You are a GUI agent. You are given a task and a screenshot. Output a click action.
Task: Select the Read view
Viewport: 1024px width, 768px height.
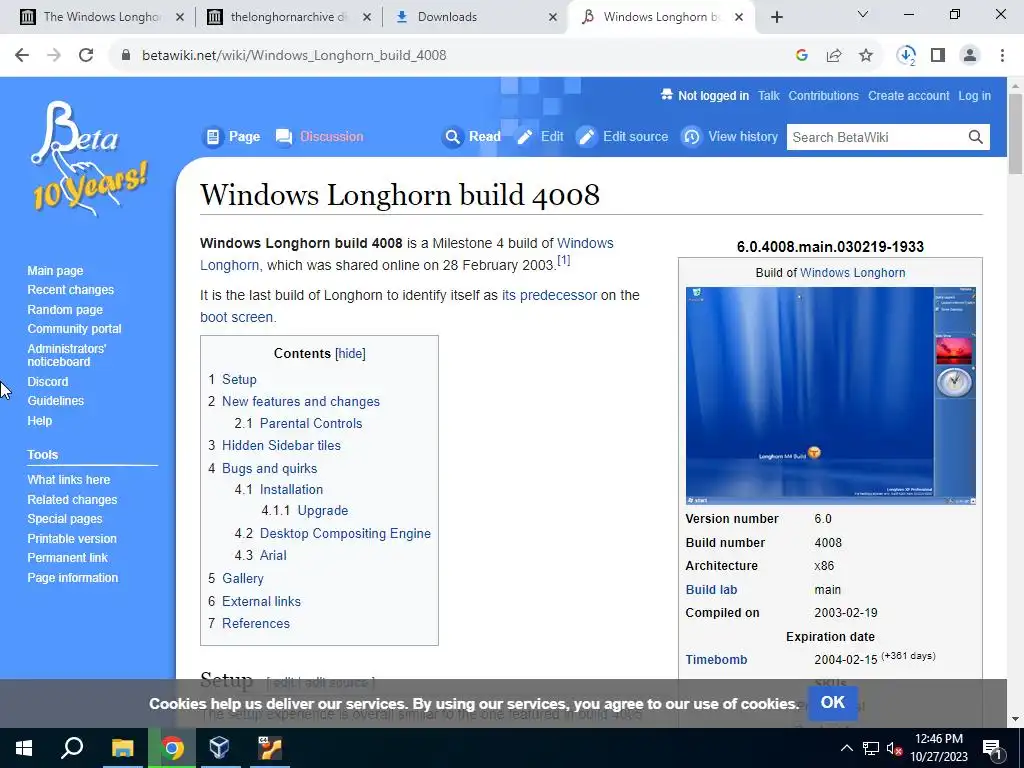tap(471, 136)
